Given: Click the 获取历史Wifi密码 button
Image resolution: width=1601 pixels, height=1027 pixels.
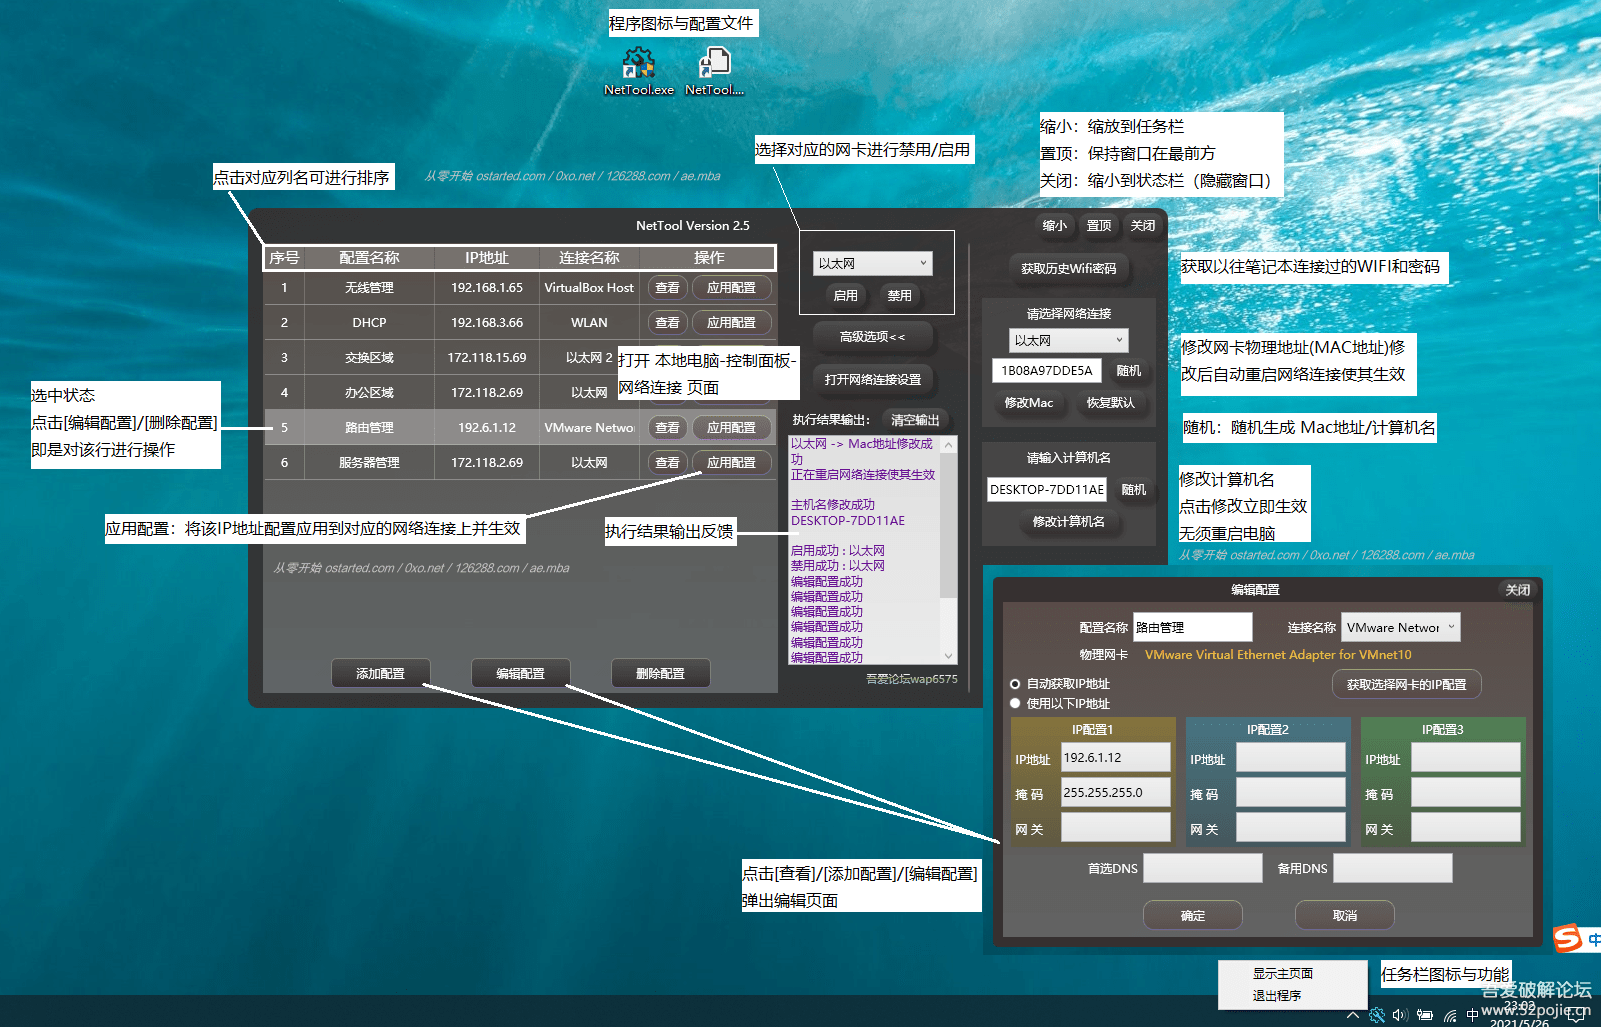Looking at the screenshot, I should coord(1068,268).
